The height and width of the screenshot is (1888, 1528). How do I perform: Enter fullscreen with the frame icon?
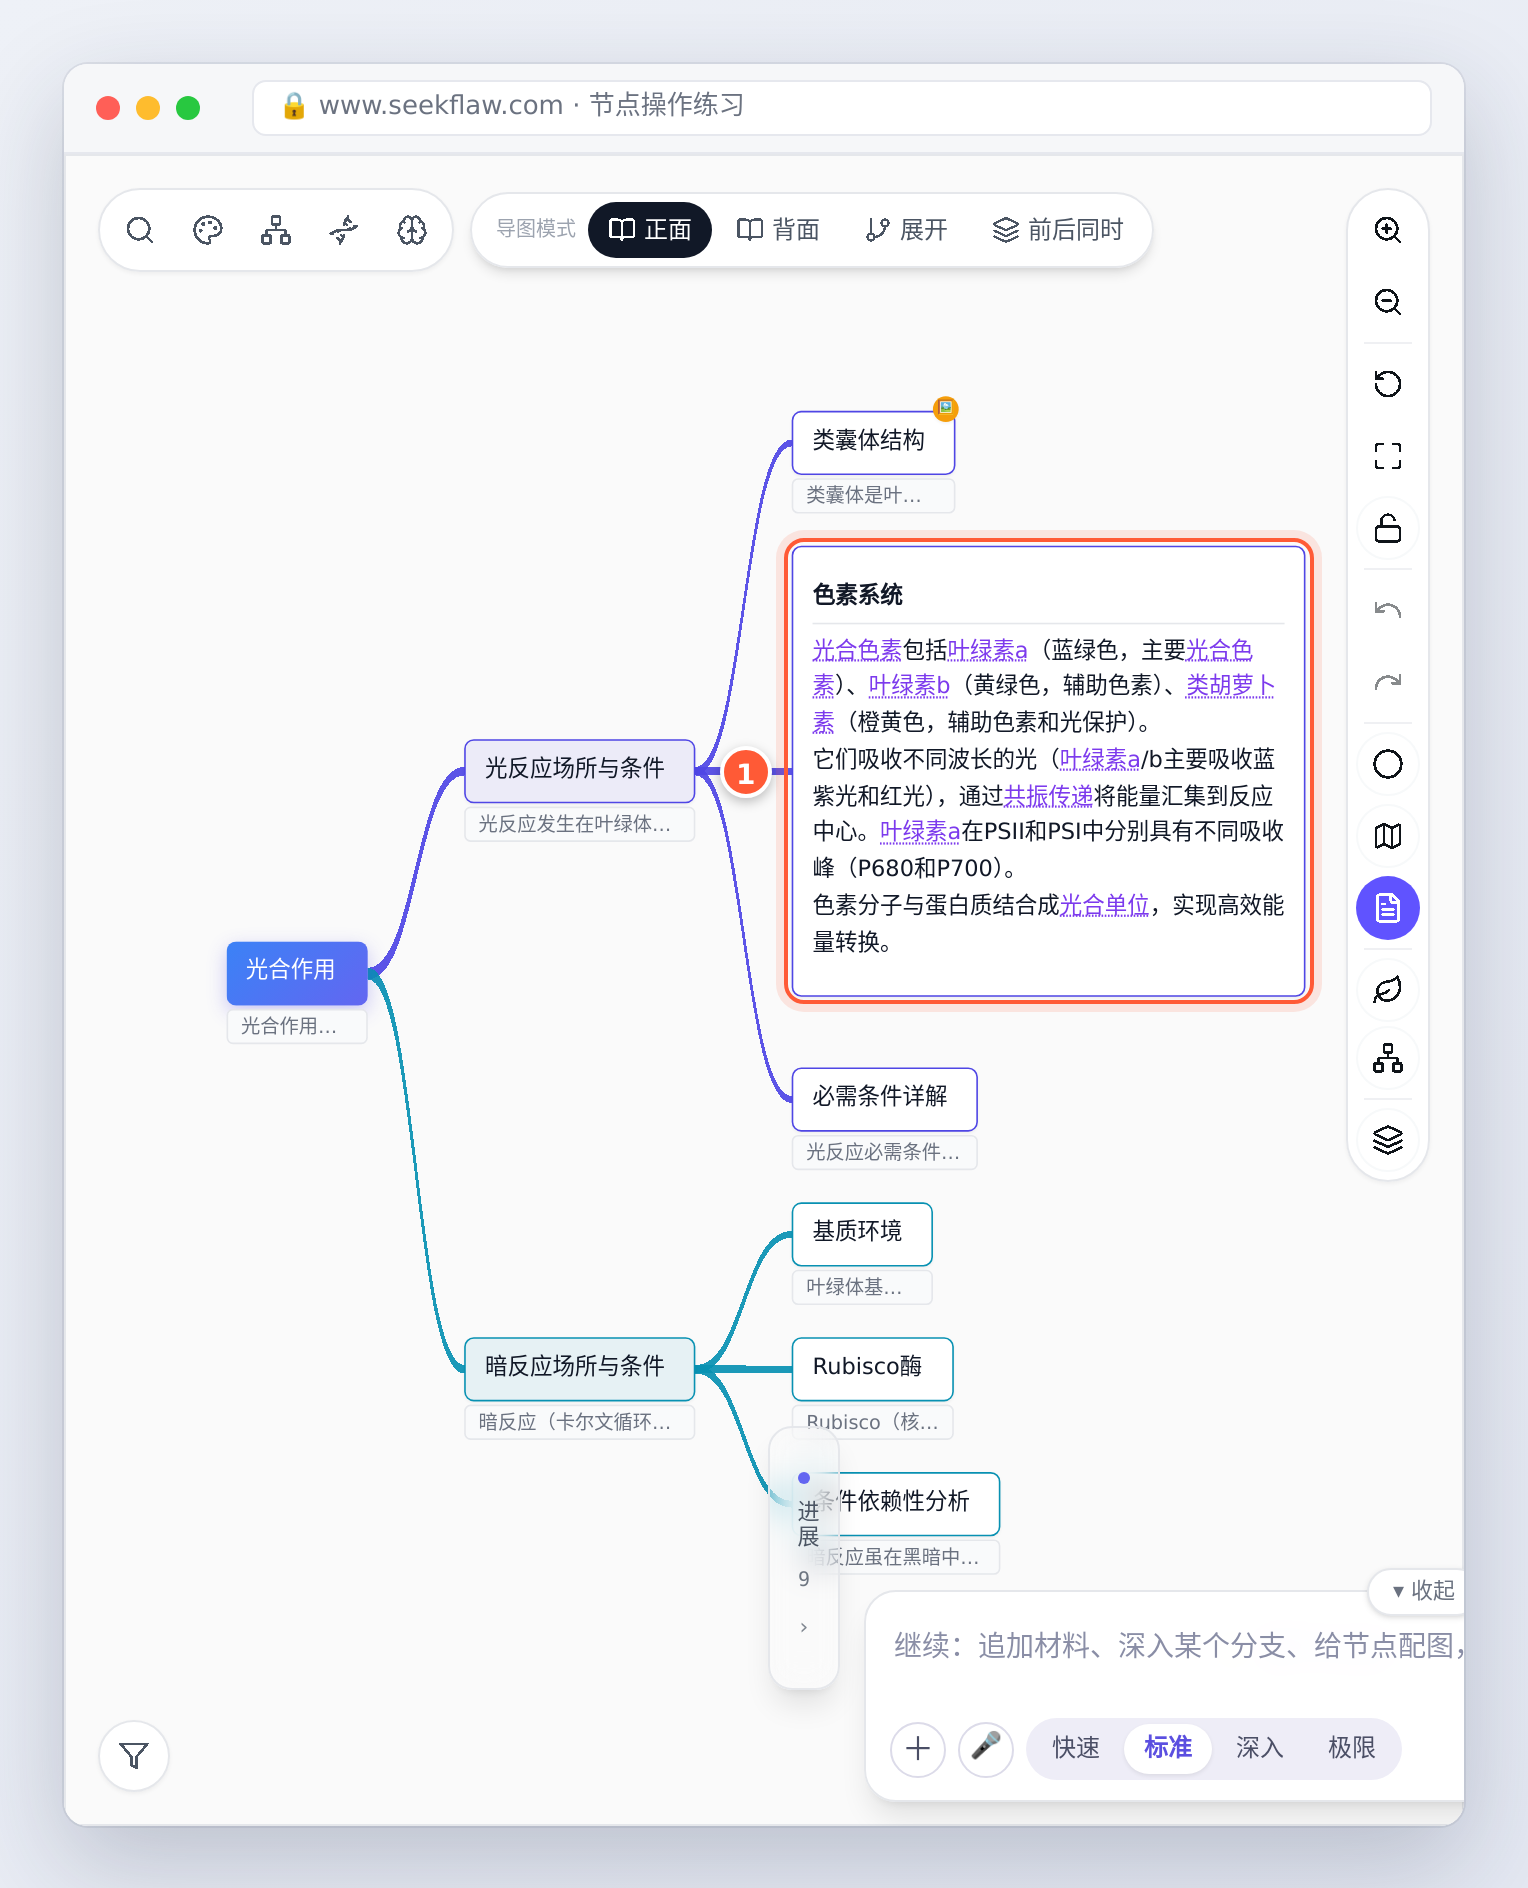[x=1388, y=456]
